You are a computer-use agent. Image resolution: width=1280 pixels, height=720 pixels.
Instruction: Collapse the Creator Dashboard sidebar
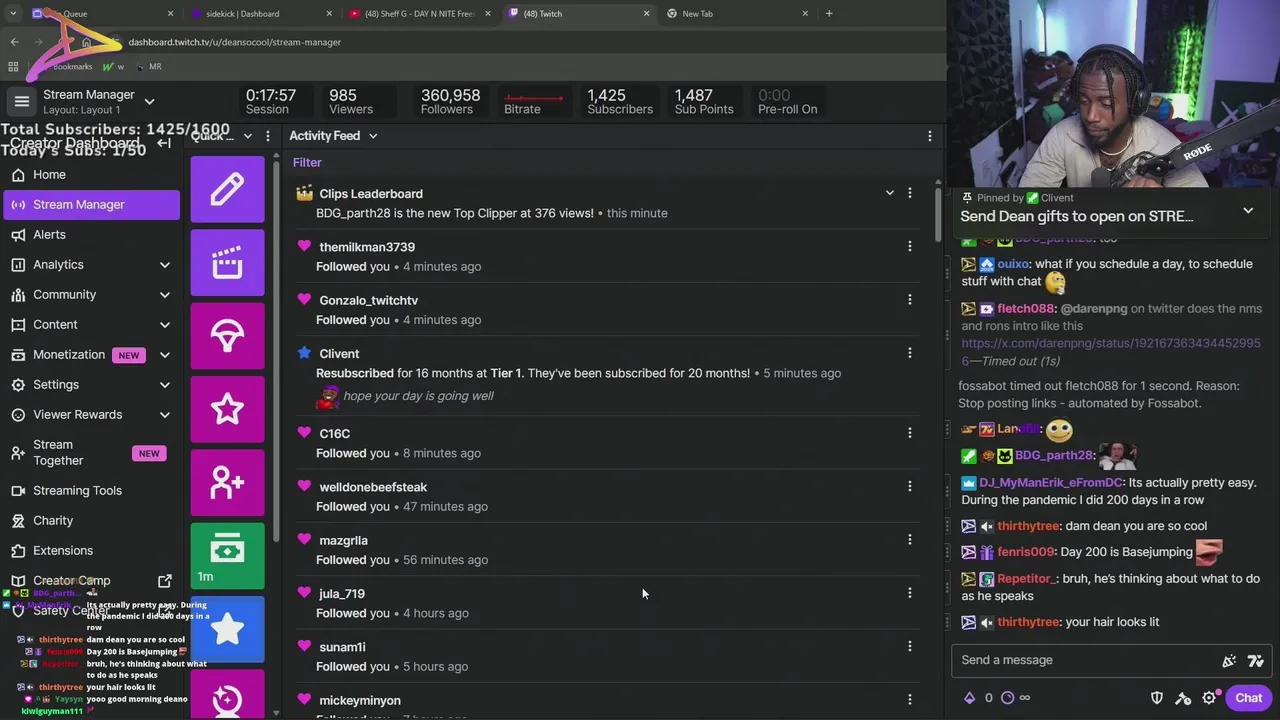point(164,143)
